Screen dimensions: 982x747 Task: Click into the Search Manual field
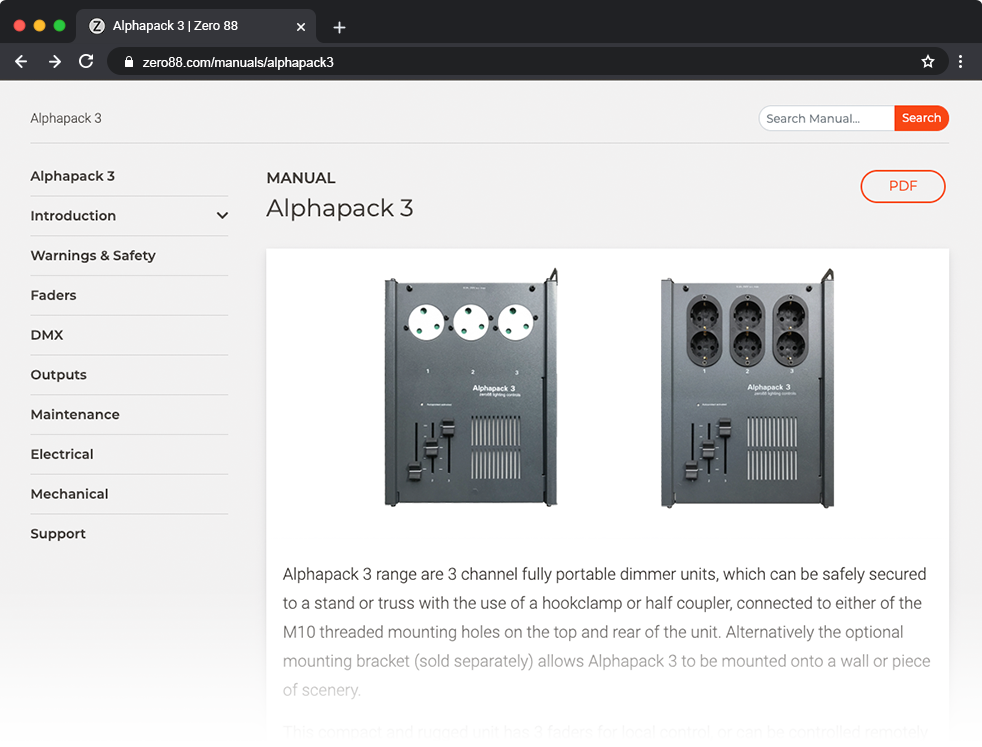click(x=825, y=119)
